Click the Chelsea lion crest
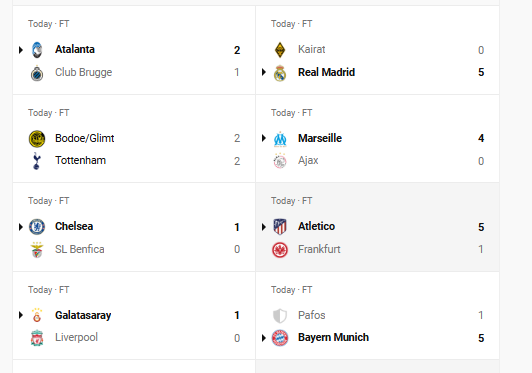Image resolution: width=532 pixels, height=373 pixels. 37,227
